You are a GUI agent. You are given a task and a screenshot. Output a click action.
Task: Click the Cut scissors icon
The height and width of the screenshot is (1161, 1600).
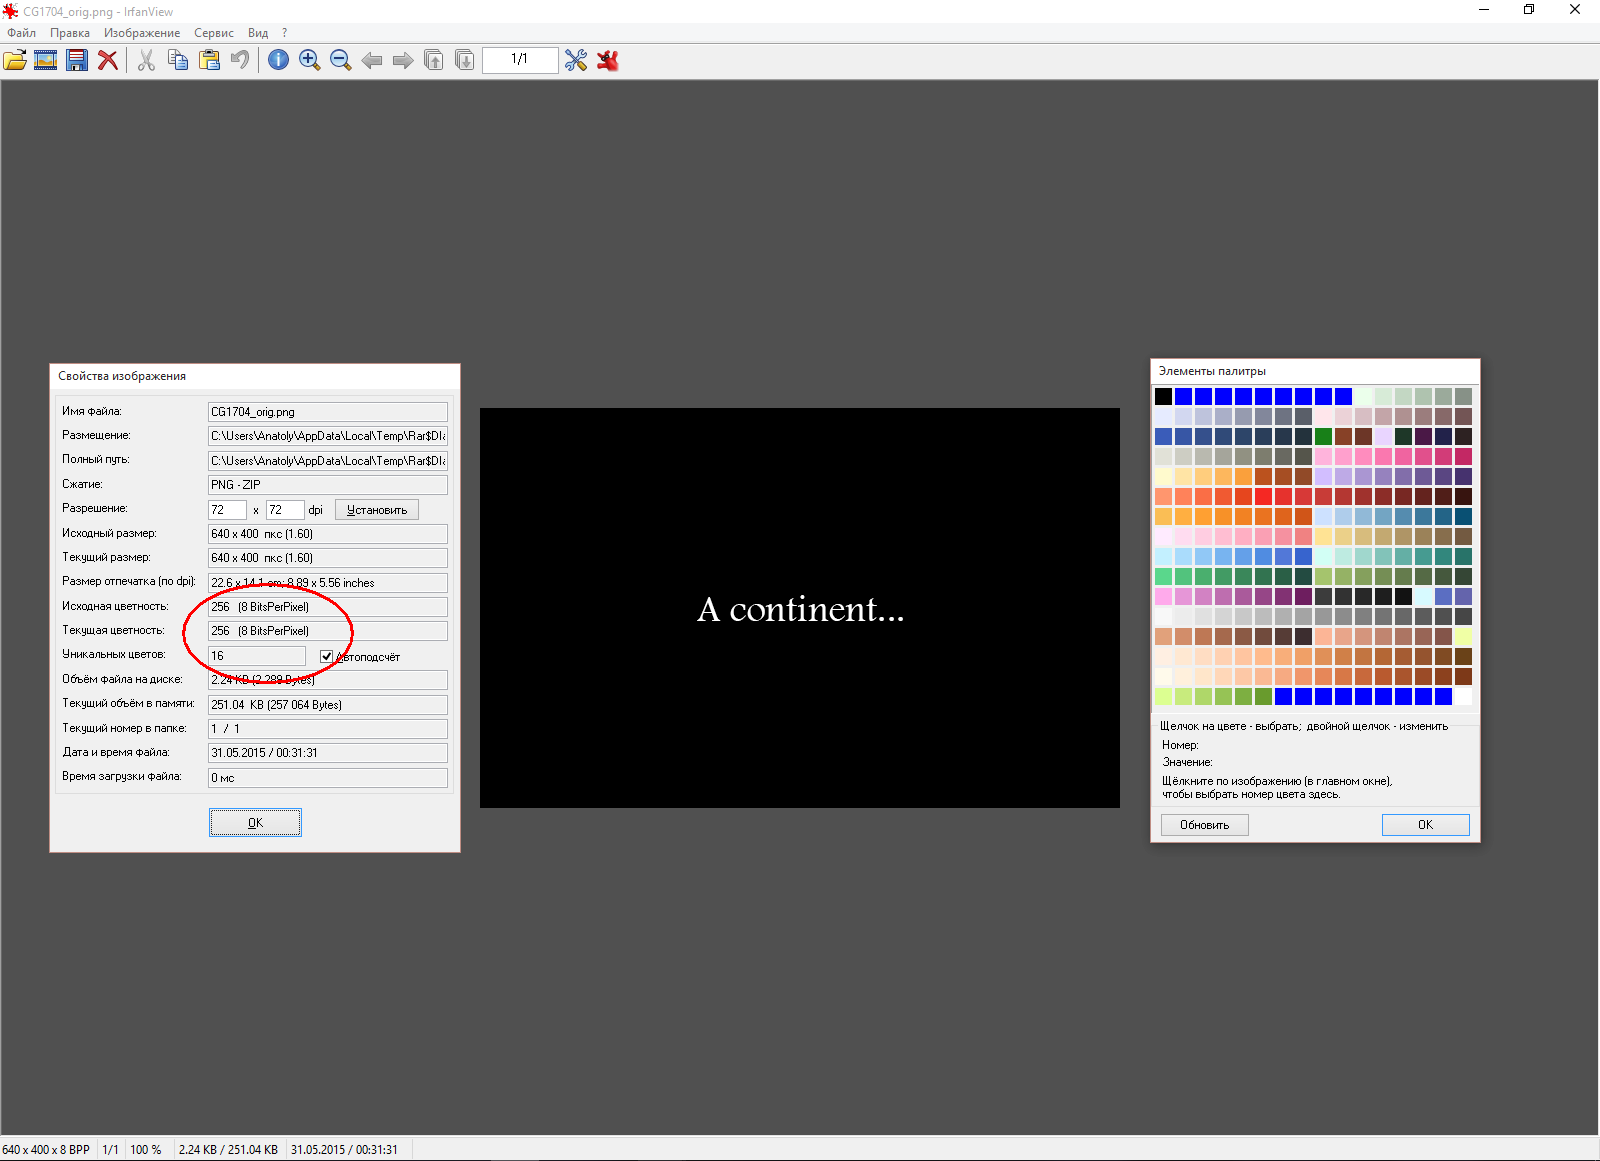tap(146, 60)
